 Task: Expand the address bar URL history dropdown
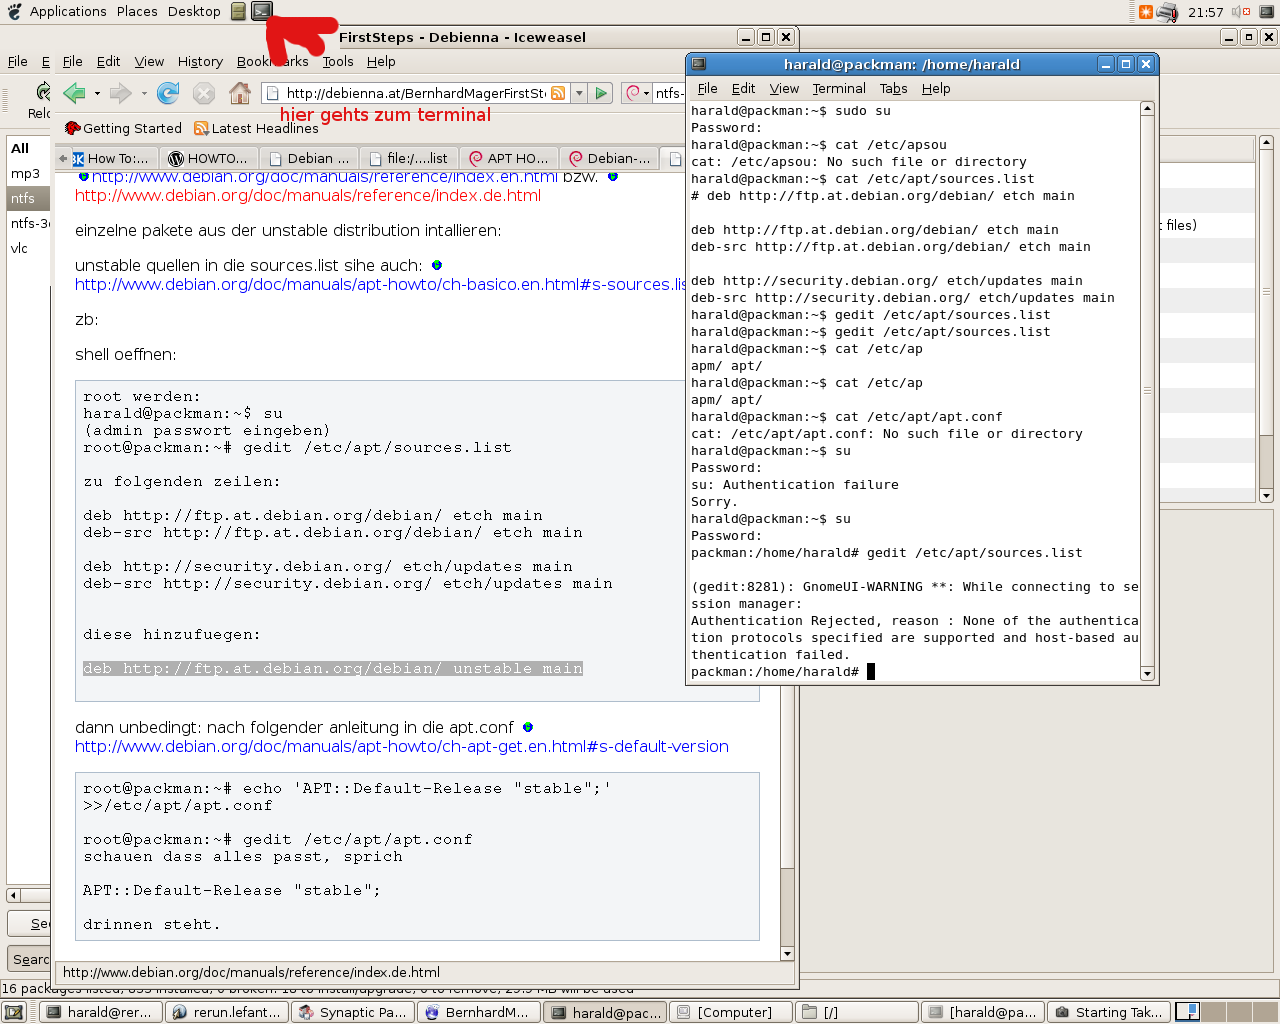tap(579, 93)
